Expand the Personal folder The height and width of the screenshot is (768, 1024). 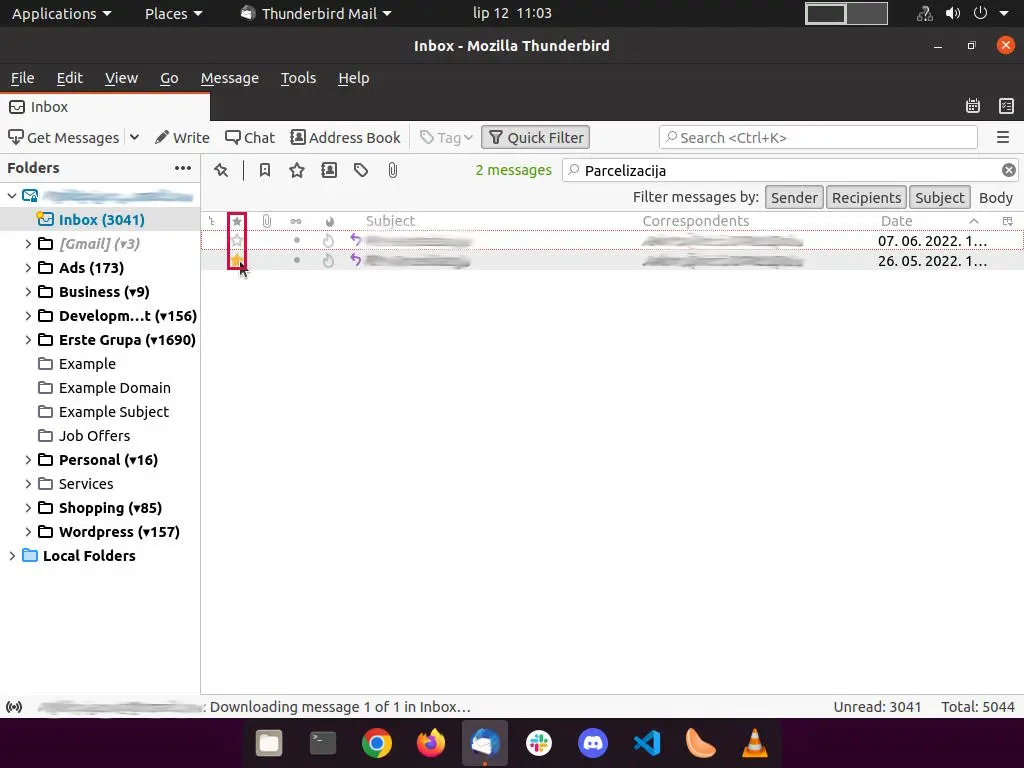pyautogui.click(x=28, y=460)
